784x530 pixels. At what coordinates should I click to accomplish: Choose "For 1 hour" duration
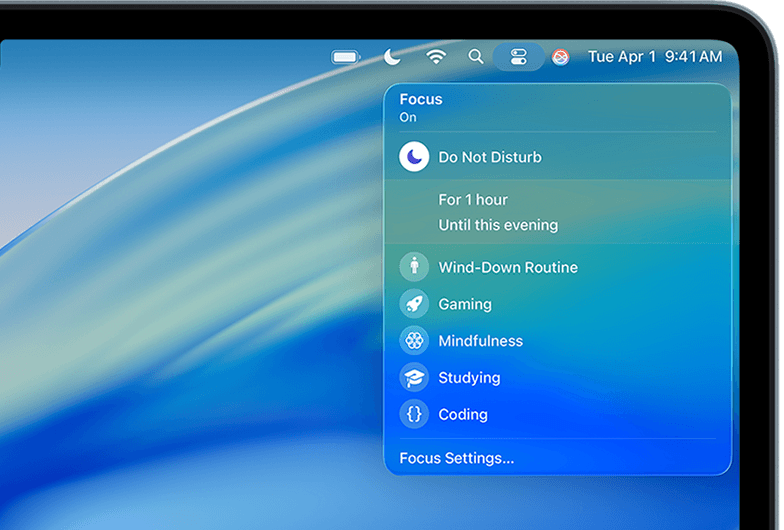(x=473, y=200)
